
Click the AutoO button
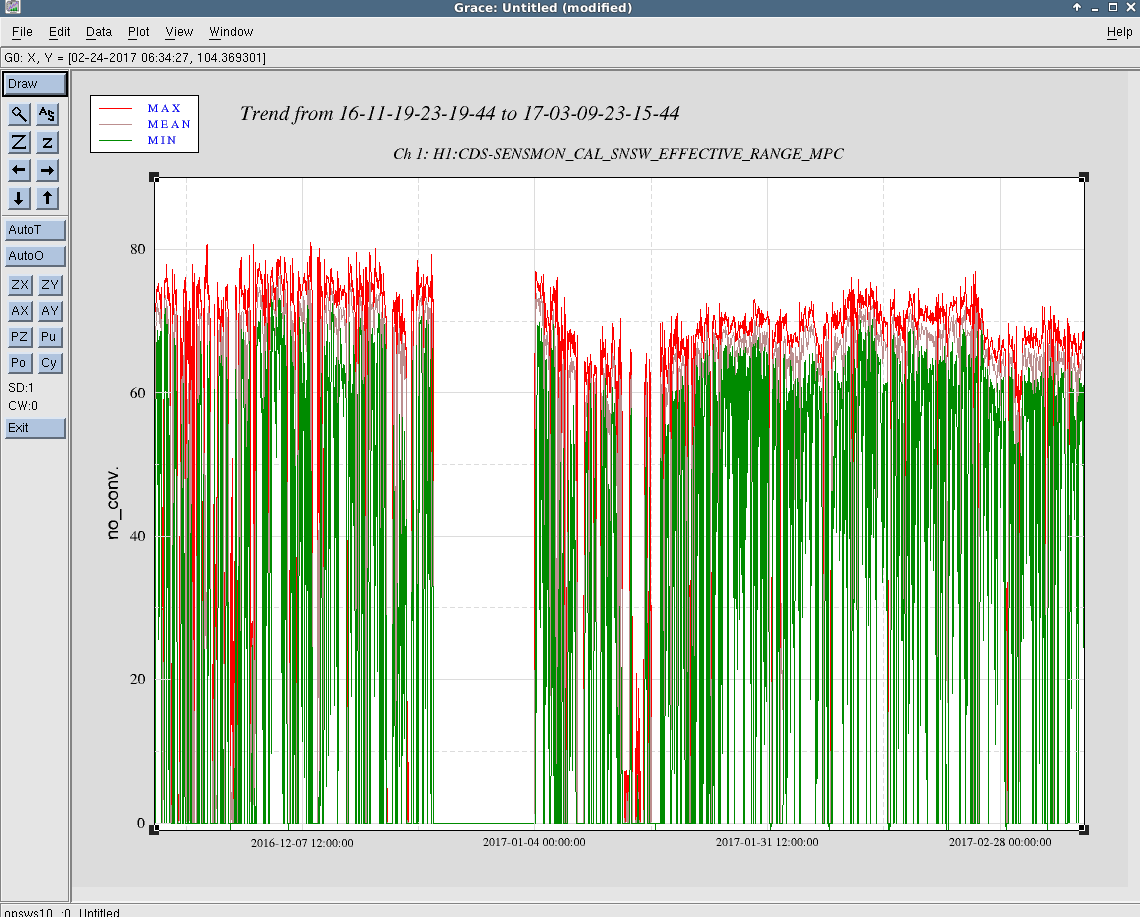(35, 256)
